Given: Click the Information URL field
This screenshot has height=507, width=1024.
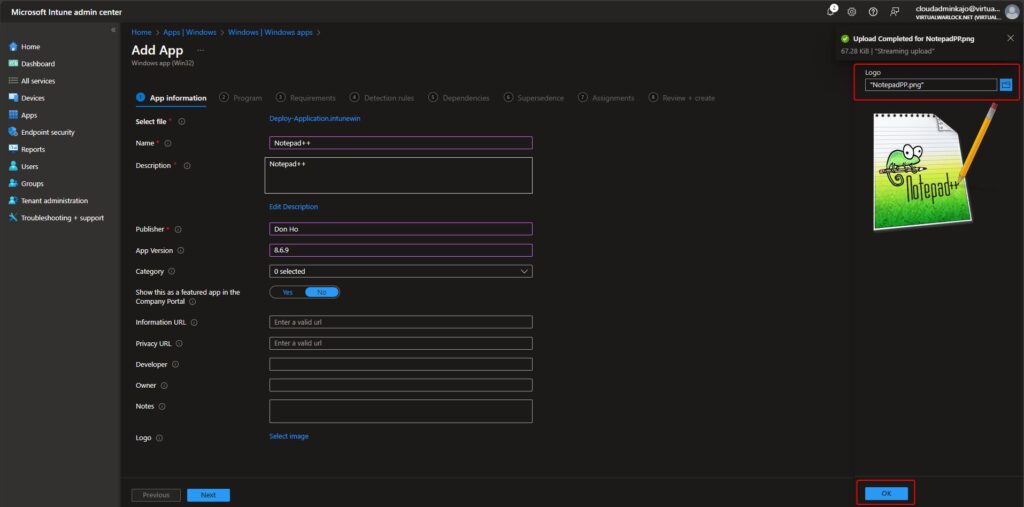Looking at the screenshot, I should [x=401, y=322].
